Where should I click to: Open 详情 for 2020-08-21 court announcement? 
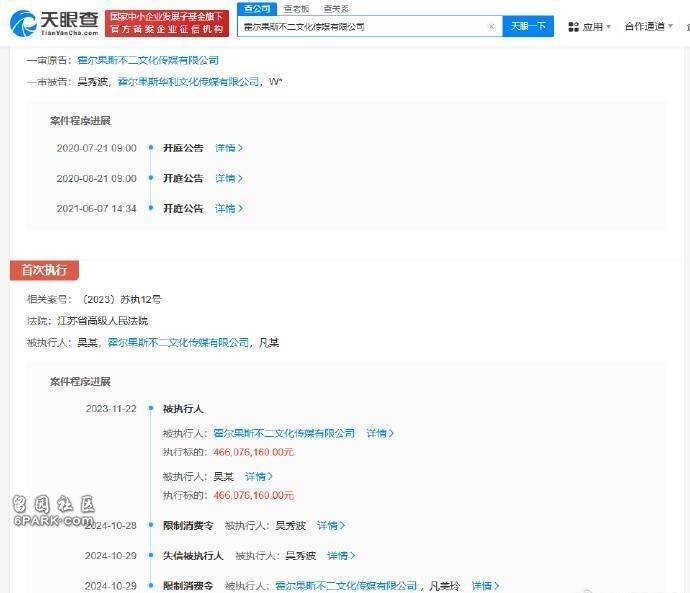(x=229, y=178)
